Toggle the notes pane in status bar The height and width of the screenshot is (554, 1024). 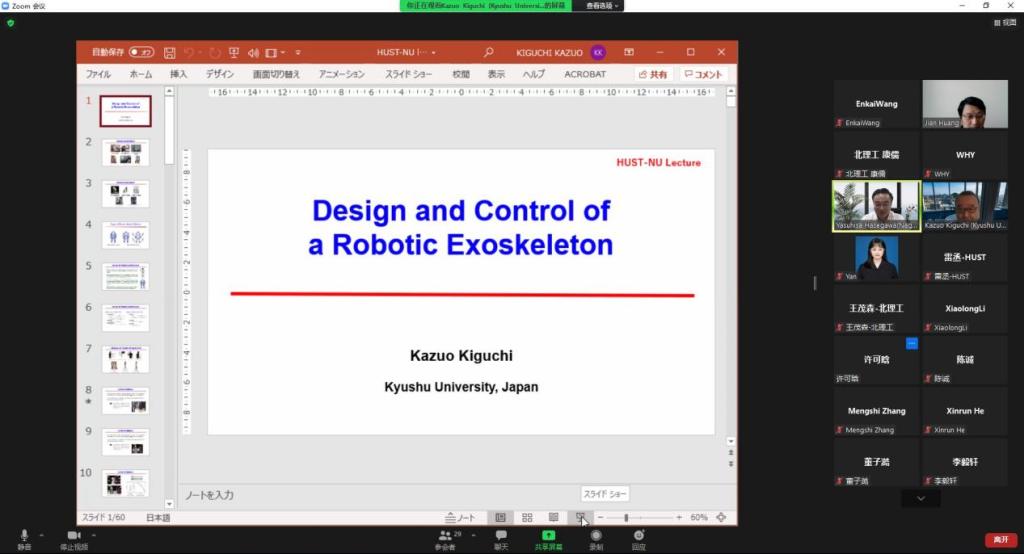(x=461, y=517)
